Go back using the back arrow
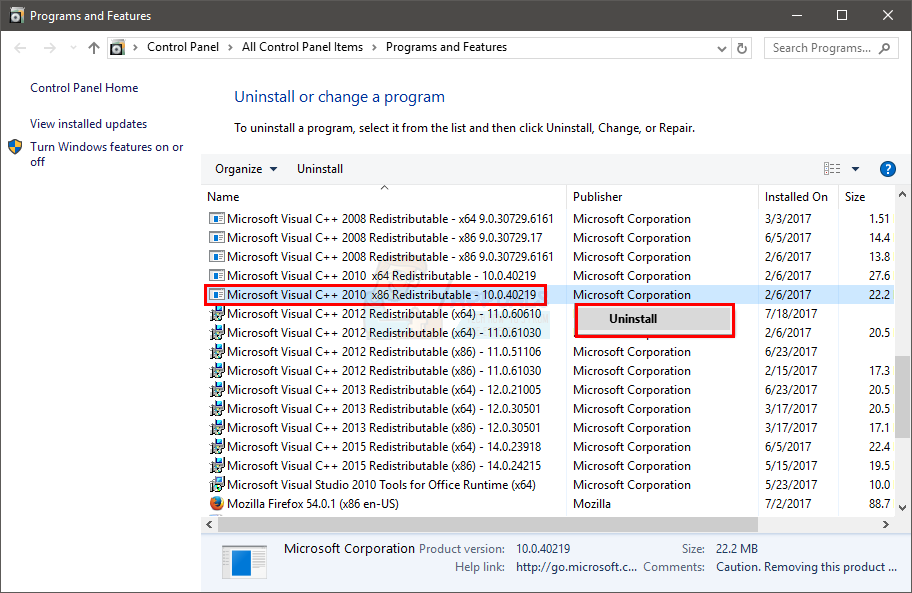The height and width of the screenshot is (593, 912). 20,48
